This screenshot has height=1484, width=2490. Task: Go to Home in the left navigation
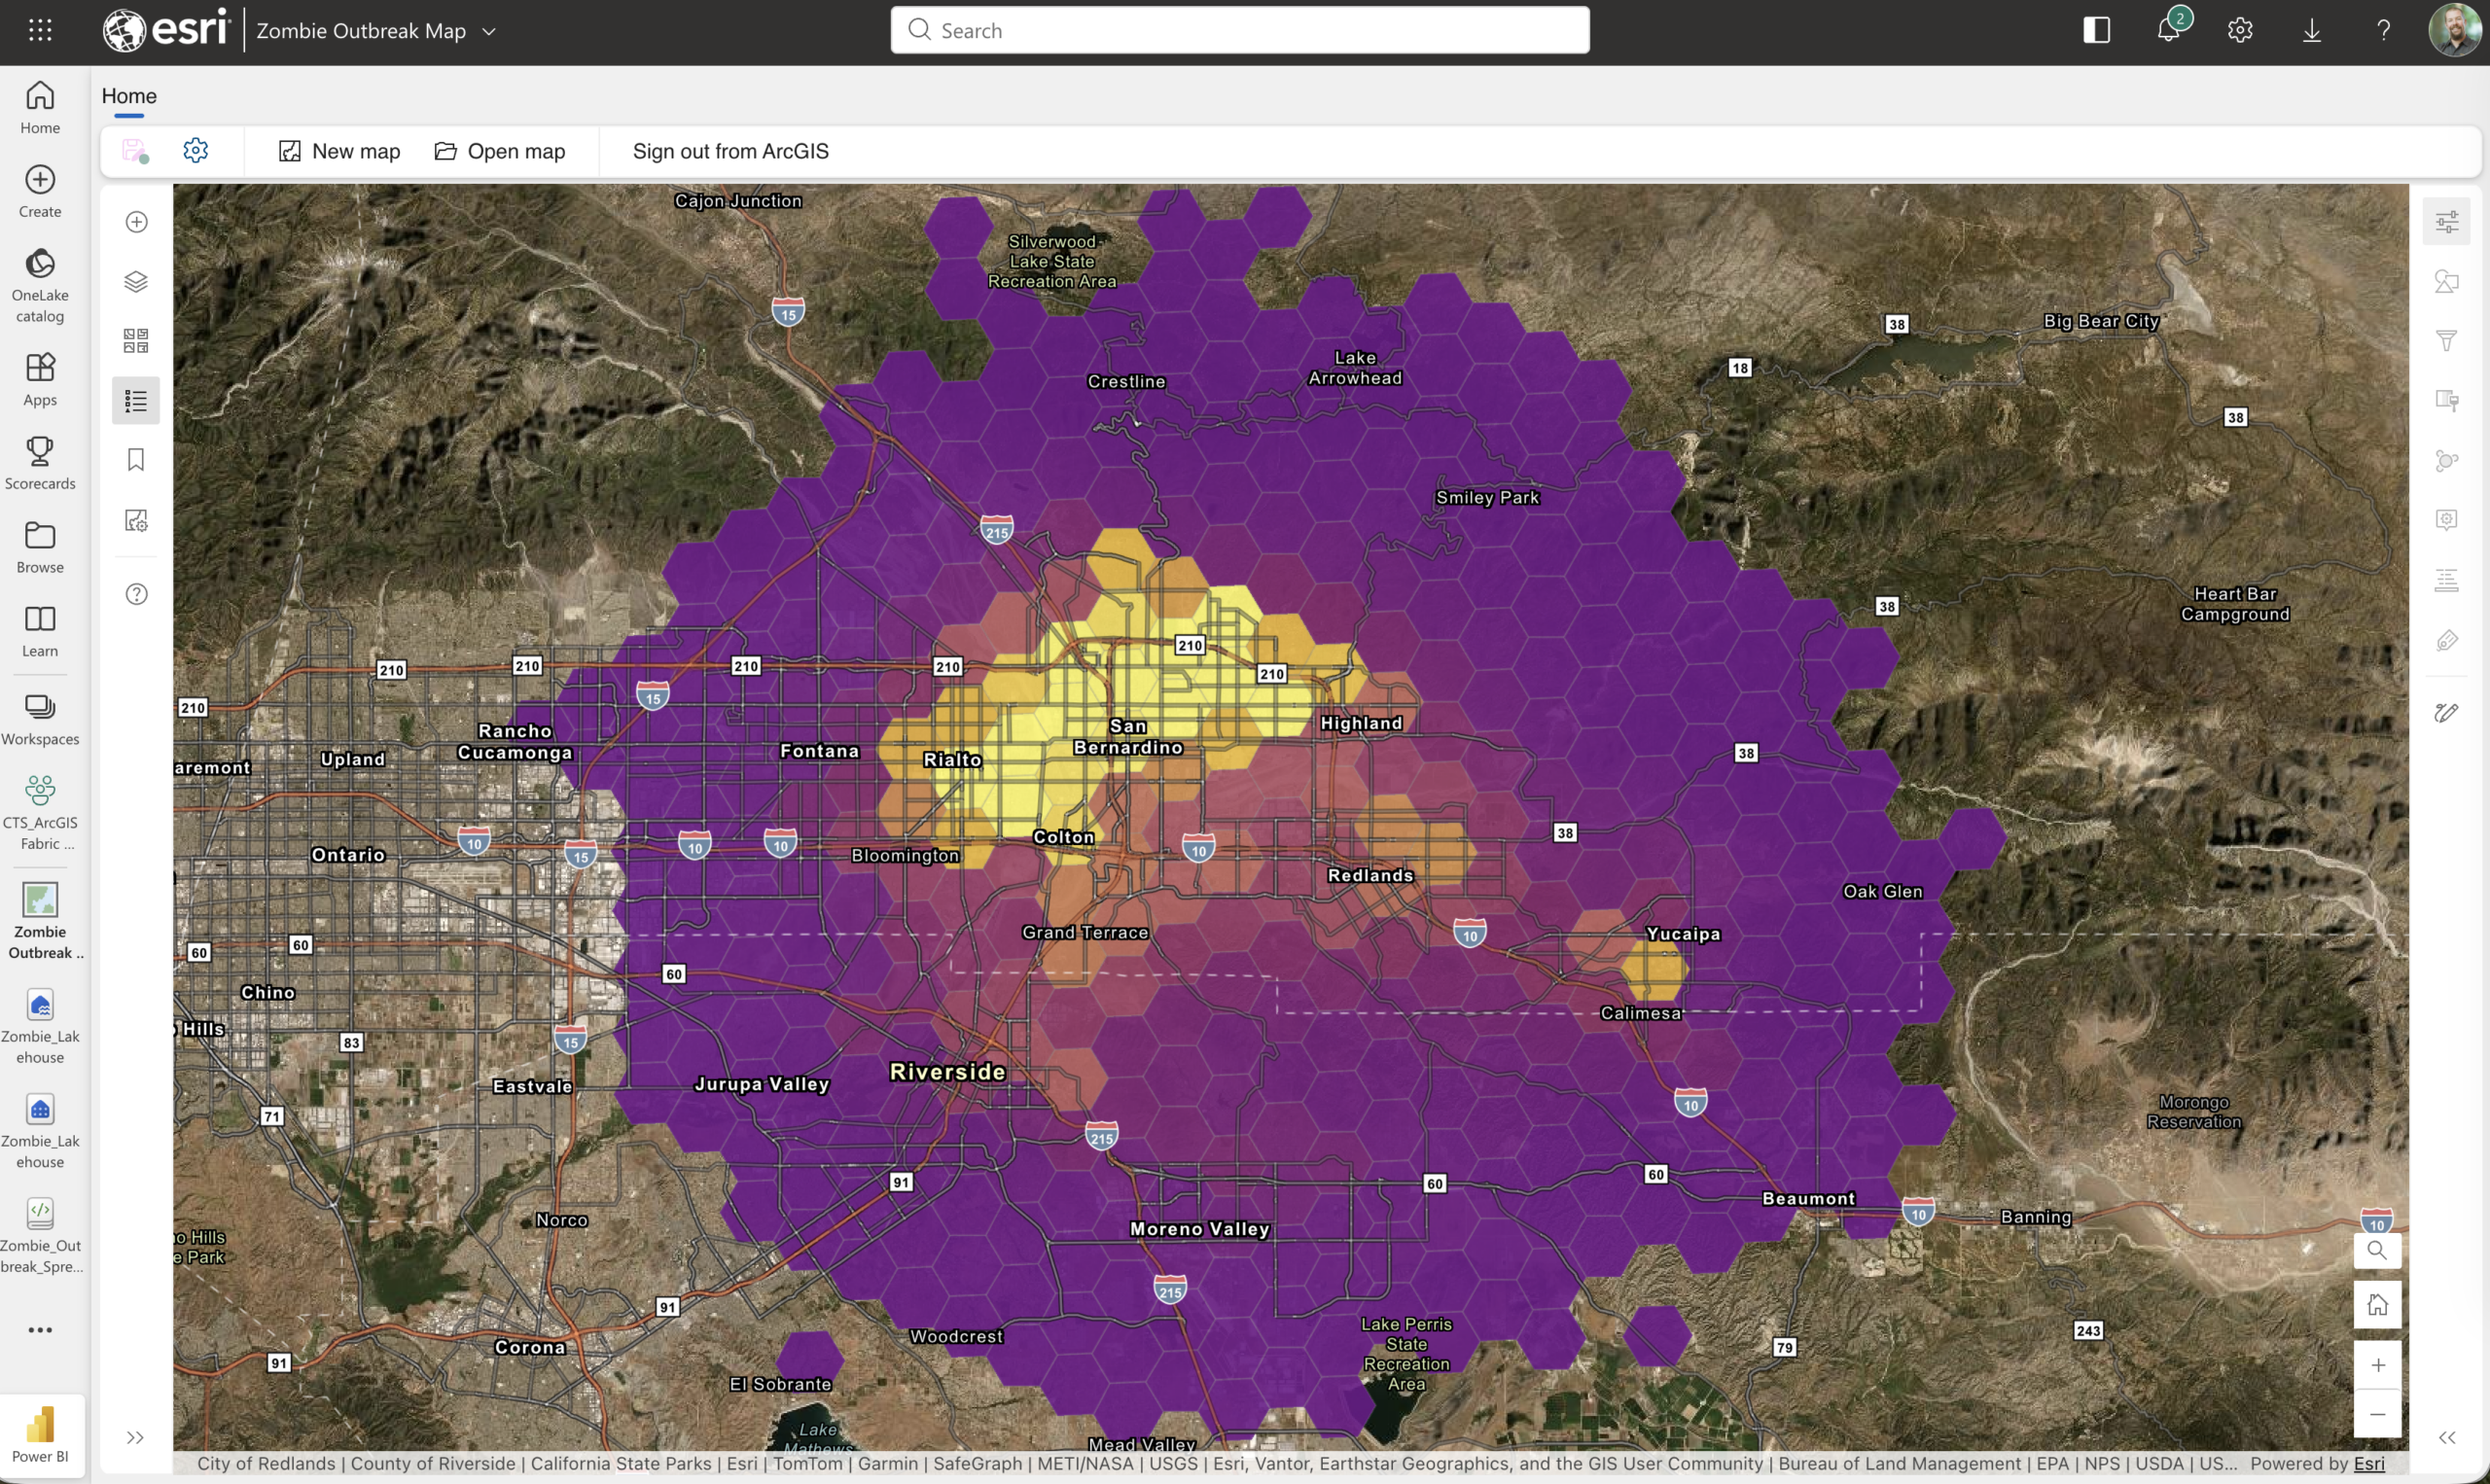coord(40,107)
